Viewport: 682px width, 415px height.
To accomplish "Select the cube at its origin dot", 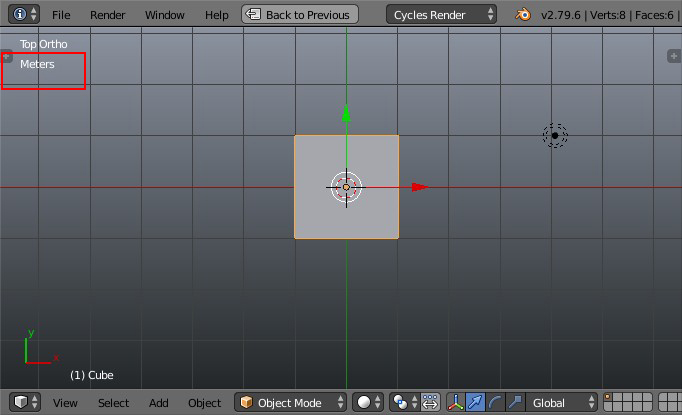I will pyautogui.click(x=346, y=187).
